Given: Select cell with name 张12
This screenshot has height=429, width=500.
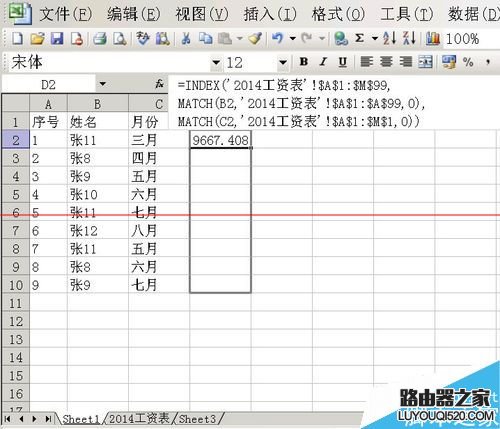Looking at the screenshot, I should click(x=98, y=231).
